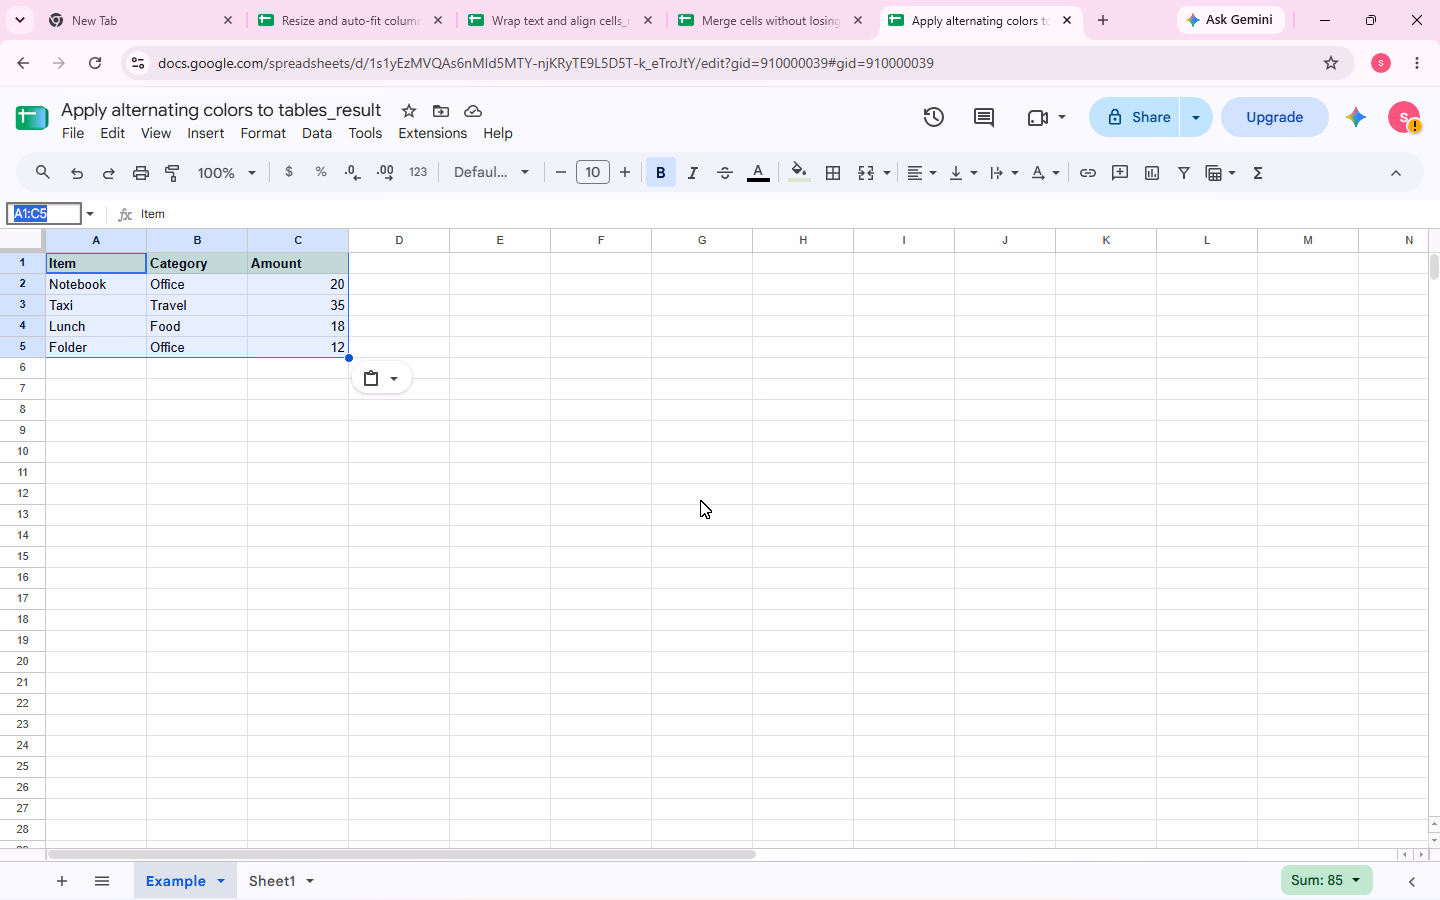Hide the menus with collapse chevron
The width and height of the screenshot is (1440, 900).
click(1396, 173)
